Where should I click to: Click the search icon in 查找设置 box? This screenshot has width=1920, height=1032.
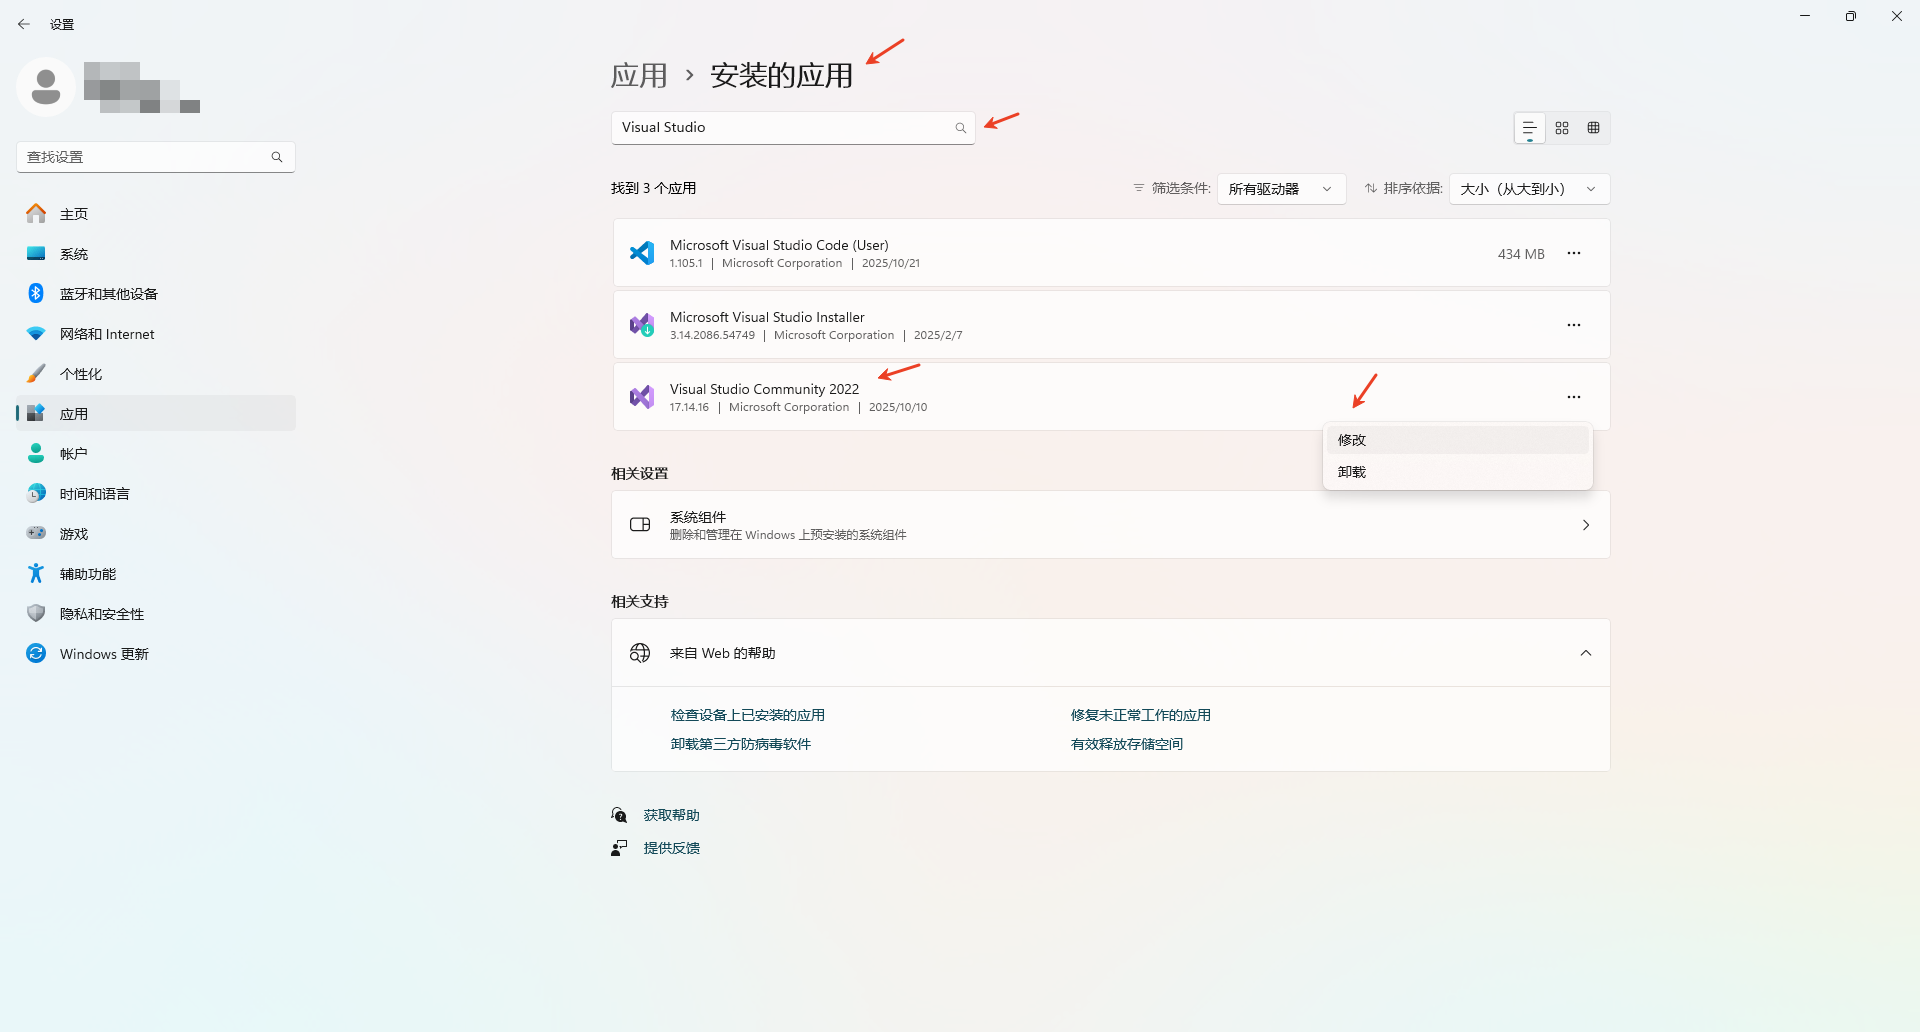click(x=277, y=157)
